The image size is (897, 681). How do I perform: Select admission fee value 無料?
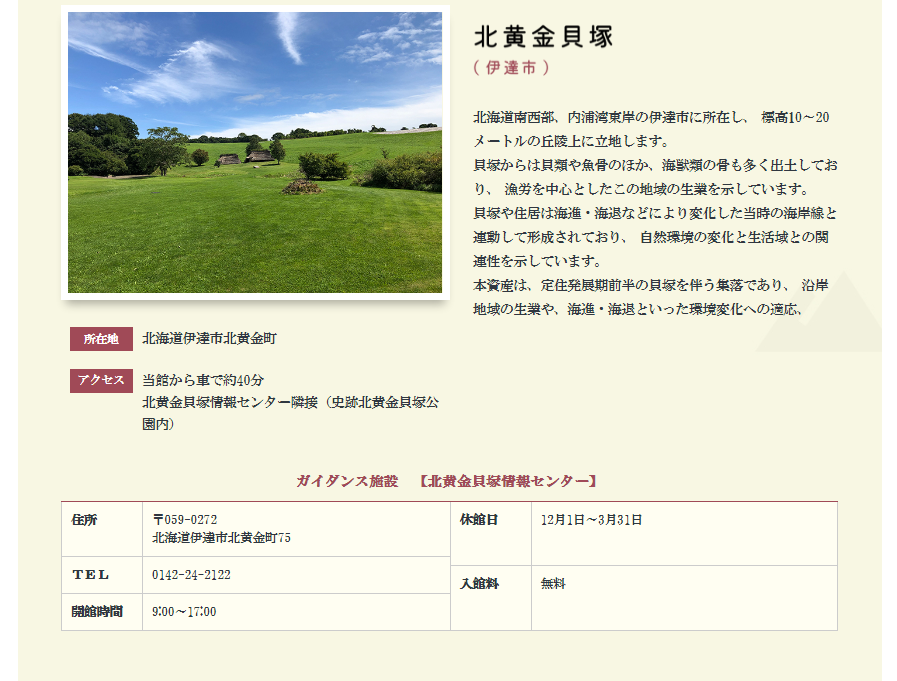[x=553, y=584]
